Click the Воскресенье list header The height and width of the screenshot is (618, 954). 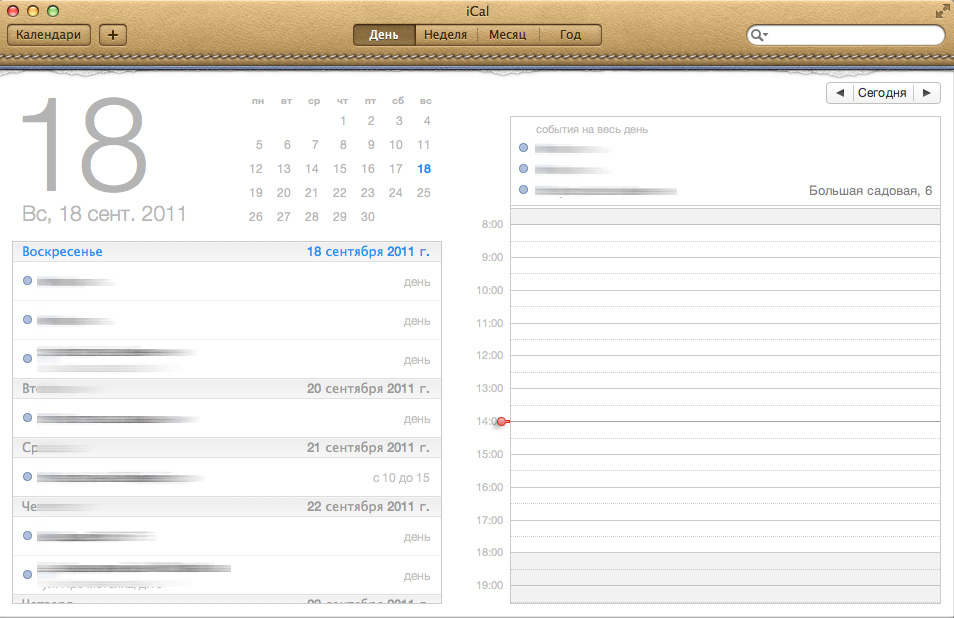[62, 252]
